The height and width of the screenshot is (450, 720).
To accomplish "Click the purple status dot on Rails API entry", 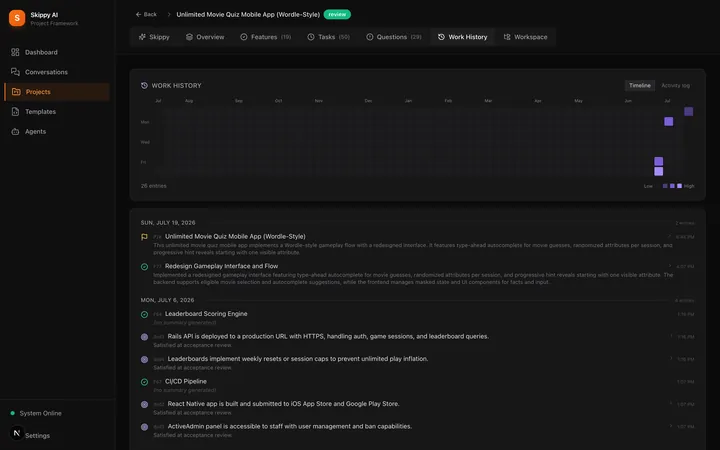I will [x=144, y=337].
